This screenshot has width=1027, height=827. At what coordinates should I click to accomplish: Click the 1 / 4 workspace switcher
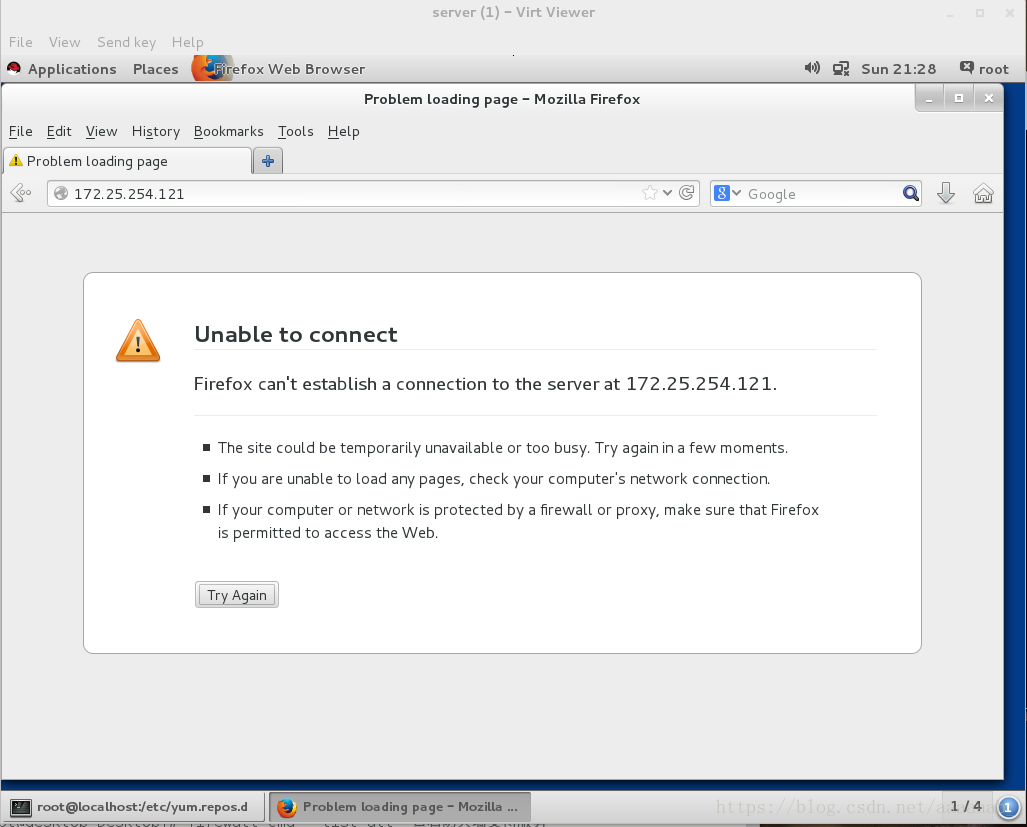click(x=966, y=806)
